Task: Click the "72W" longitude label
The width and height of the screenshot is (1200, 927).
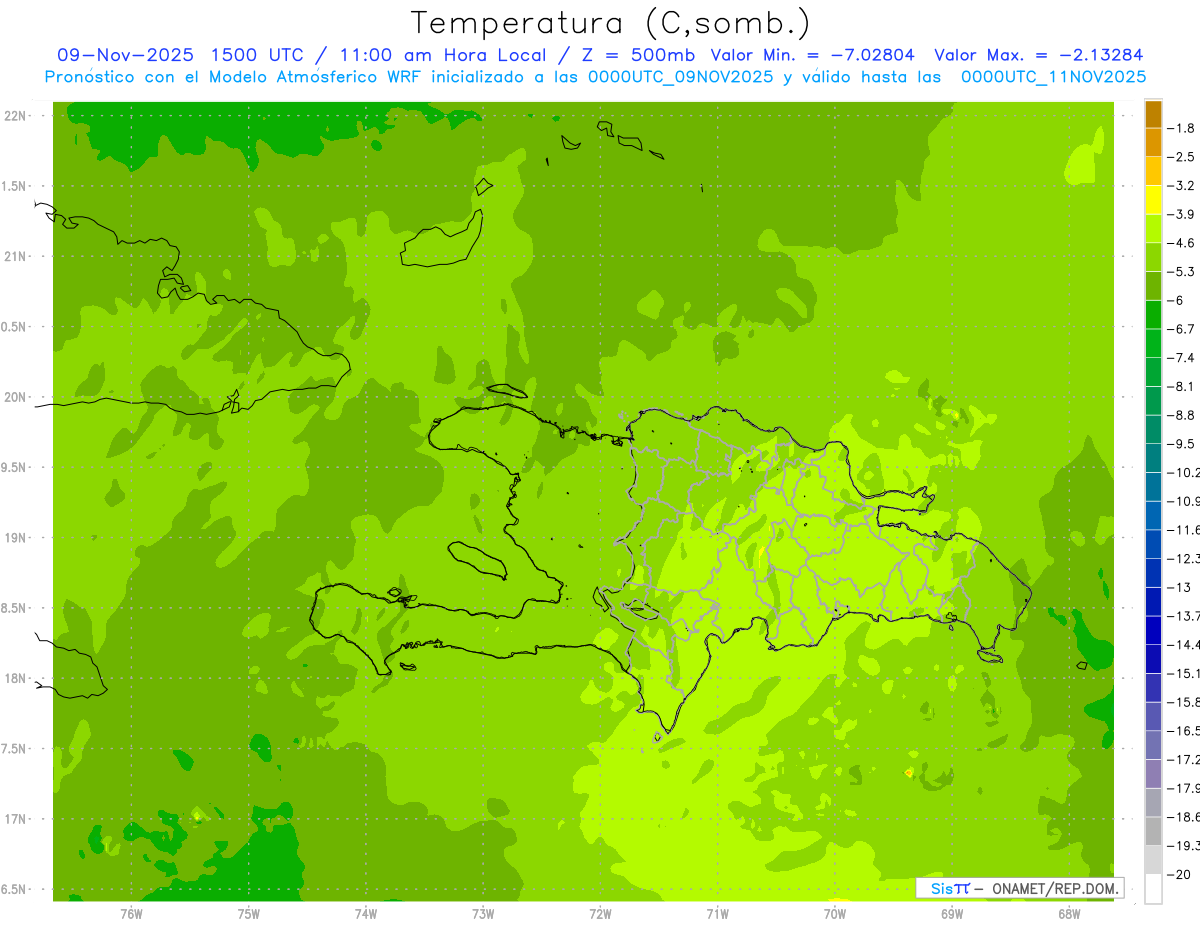Action: [600, 913]
